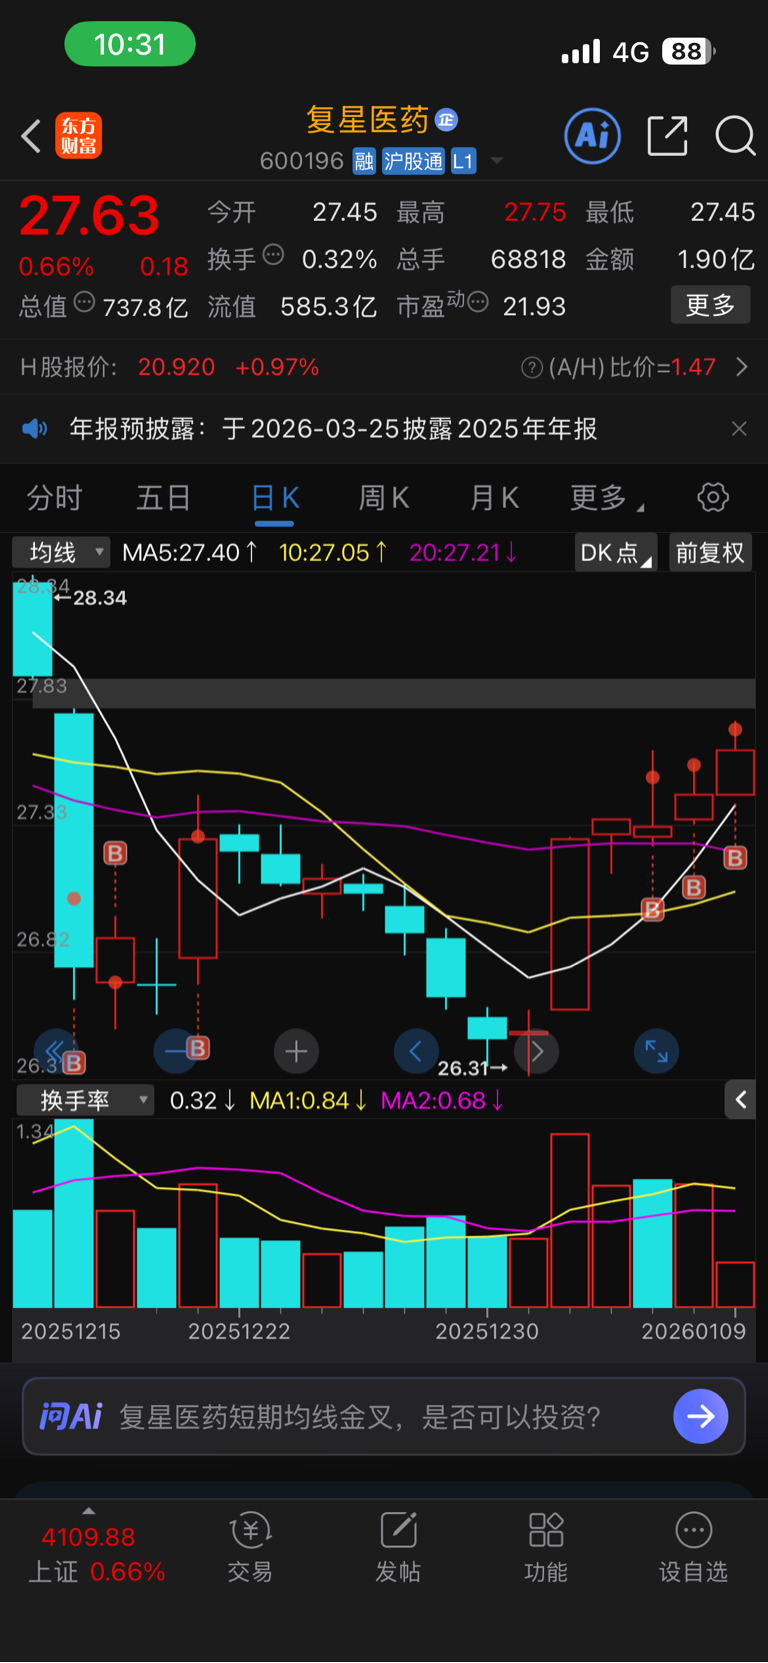Tap 问Ai logo in question bar

click(70, 1417)
